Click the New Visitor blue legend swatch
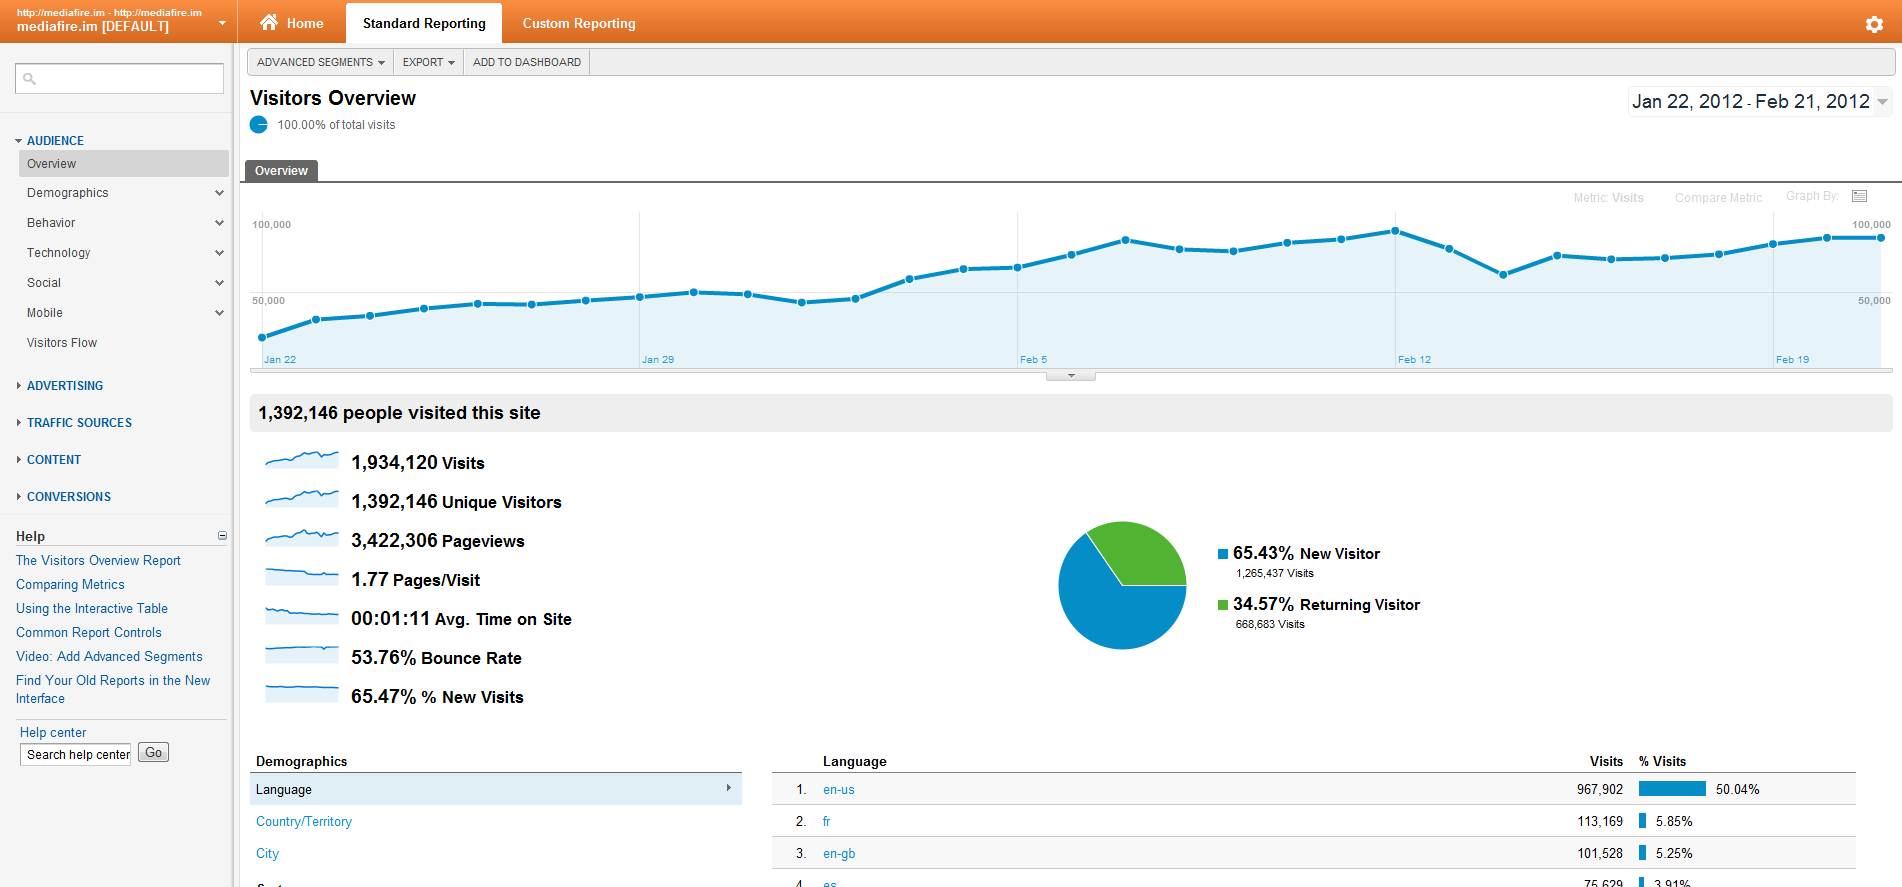The height and width of the screenshot is (887, 1902). (x=1222, y=554)
